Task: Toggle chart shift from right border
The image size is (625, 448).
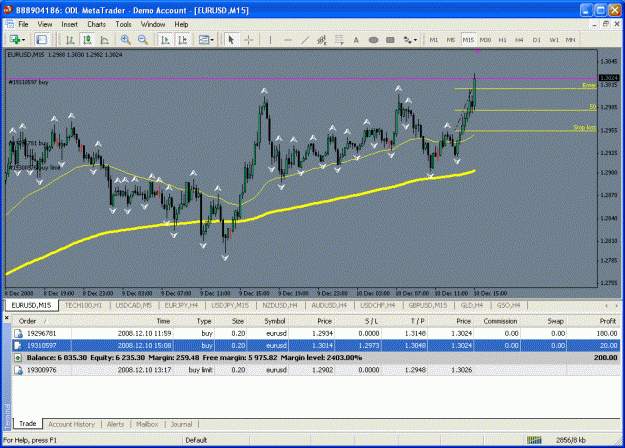Action: (x=182, y=40)
